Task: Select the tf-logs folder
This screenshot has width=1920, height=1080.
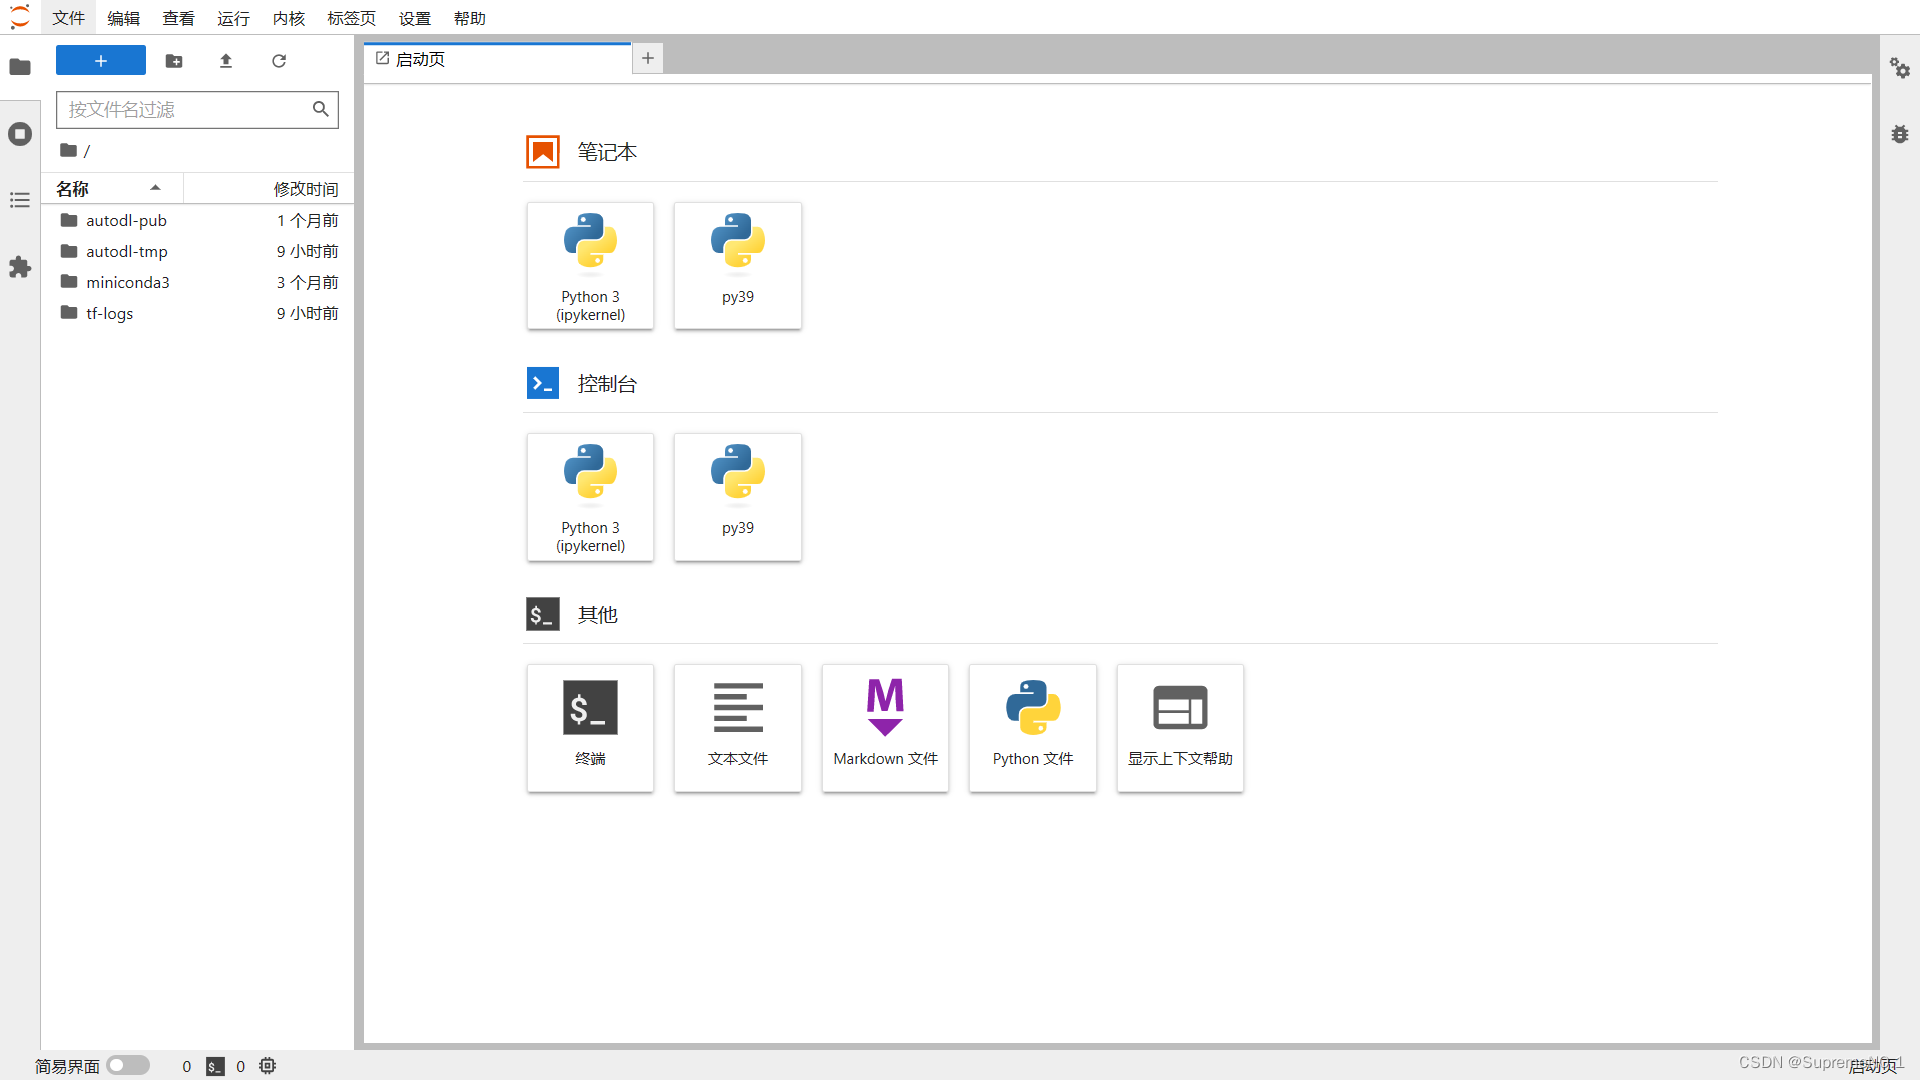Action: coord(197,313)
